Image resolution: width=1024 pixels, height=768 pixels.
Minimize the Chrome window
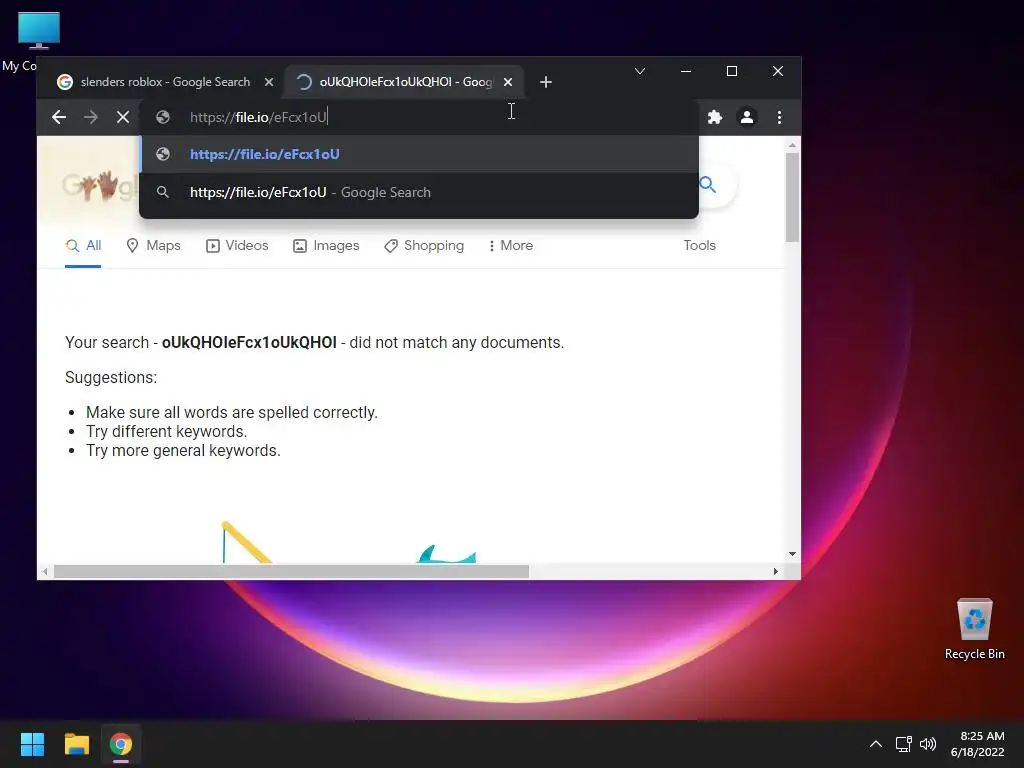[x=686, y=71]
